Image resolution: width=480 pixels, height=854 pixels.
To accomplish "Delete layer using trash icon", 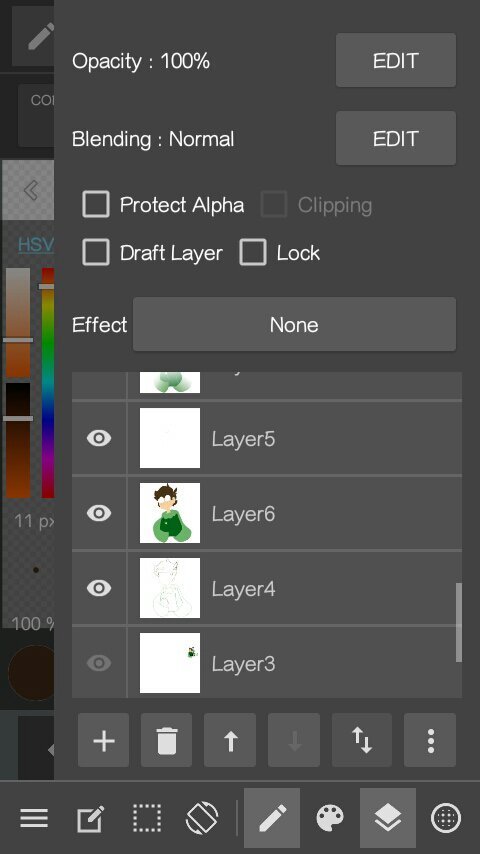I will pos(167,740).
